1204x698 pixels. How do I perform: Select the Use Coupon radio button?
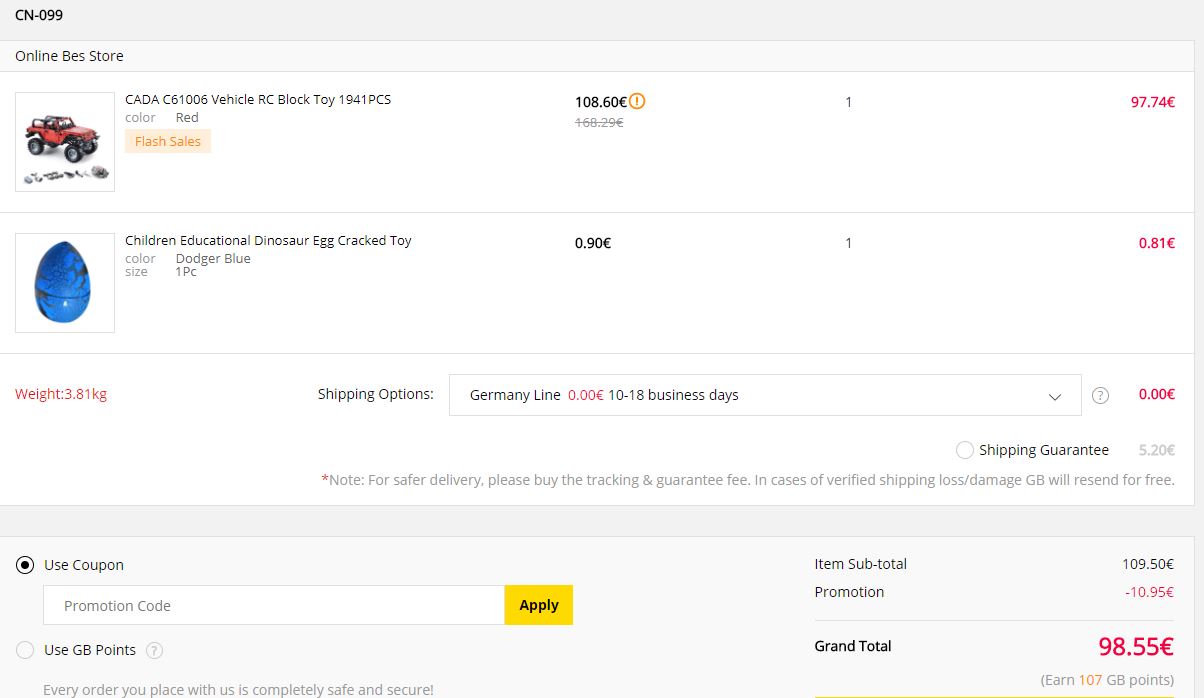click(x=25, y=565)
